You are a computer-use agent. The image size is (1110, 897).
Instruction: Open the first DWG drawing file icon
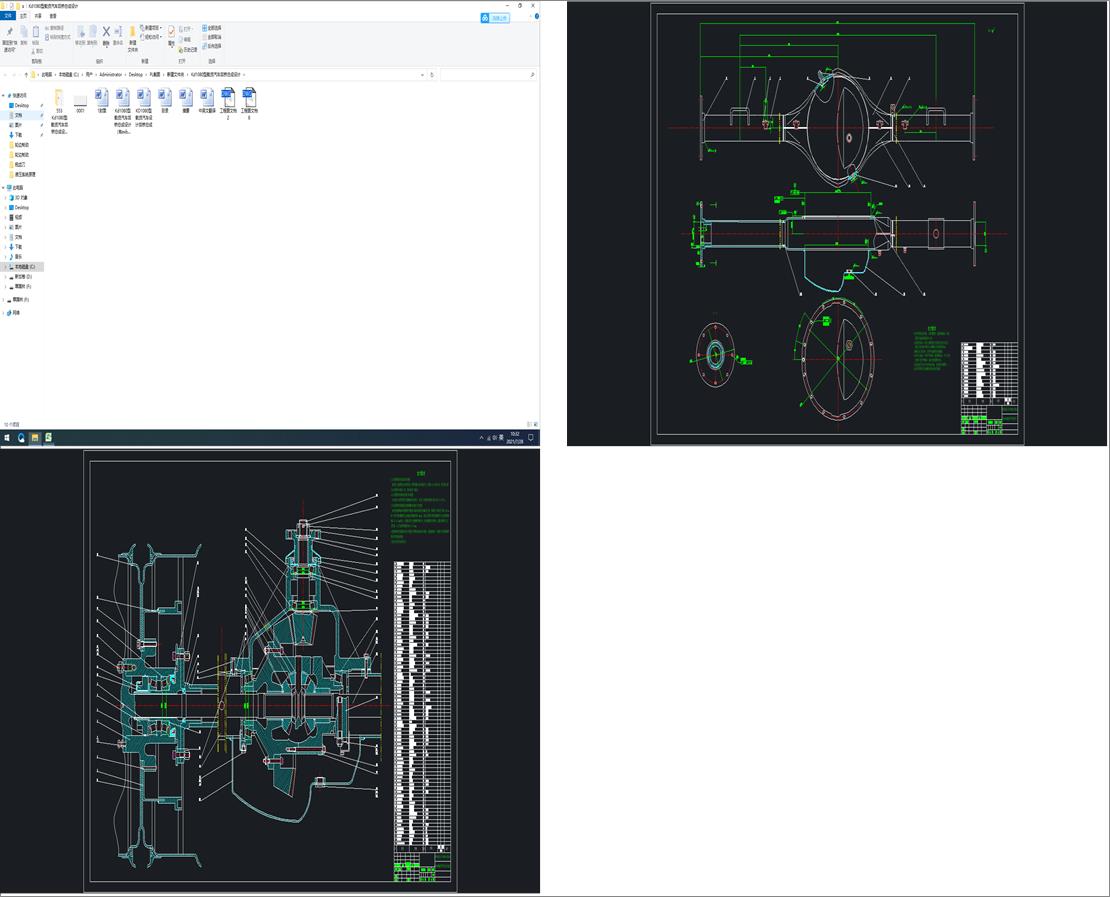coord(228,97)
